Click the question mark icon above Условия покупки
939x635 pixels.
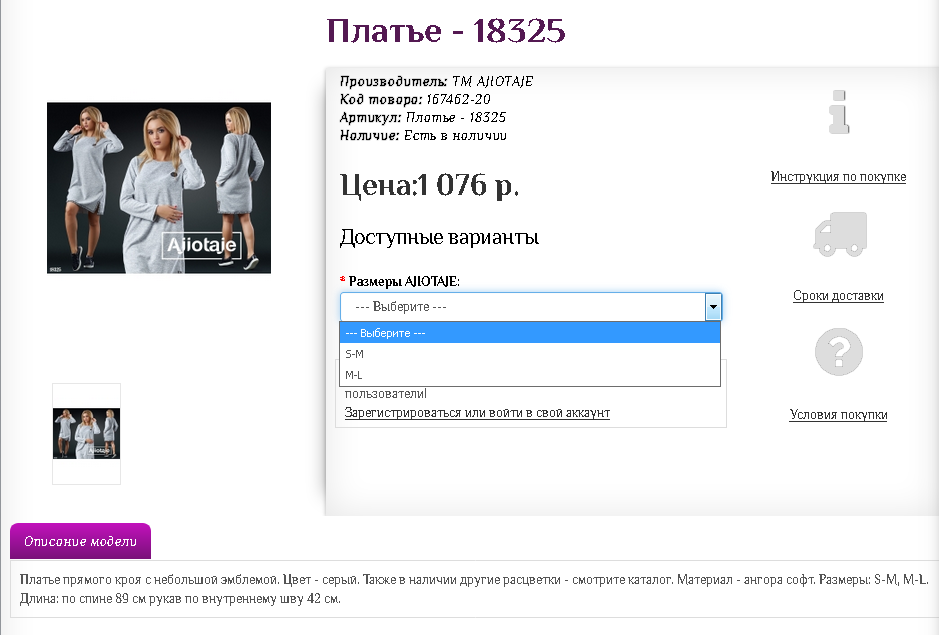(x=840, y=352)
